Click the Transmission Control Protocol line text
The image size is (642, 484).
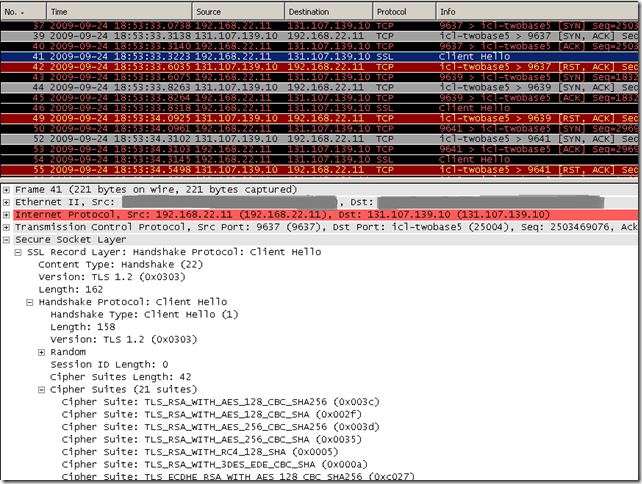coord(326,227)
